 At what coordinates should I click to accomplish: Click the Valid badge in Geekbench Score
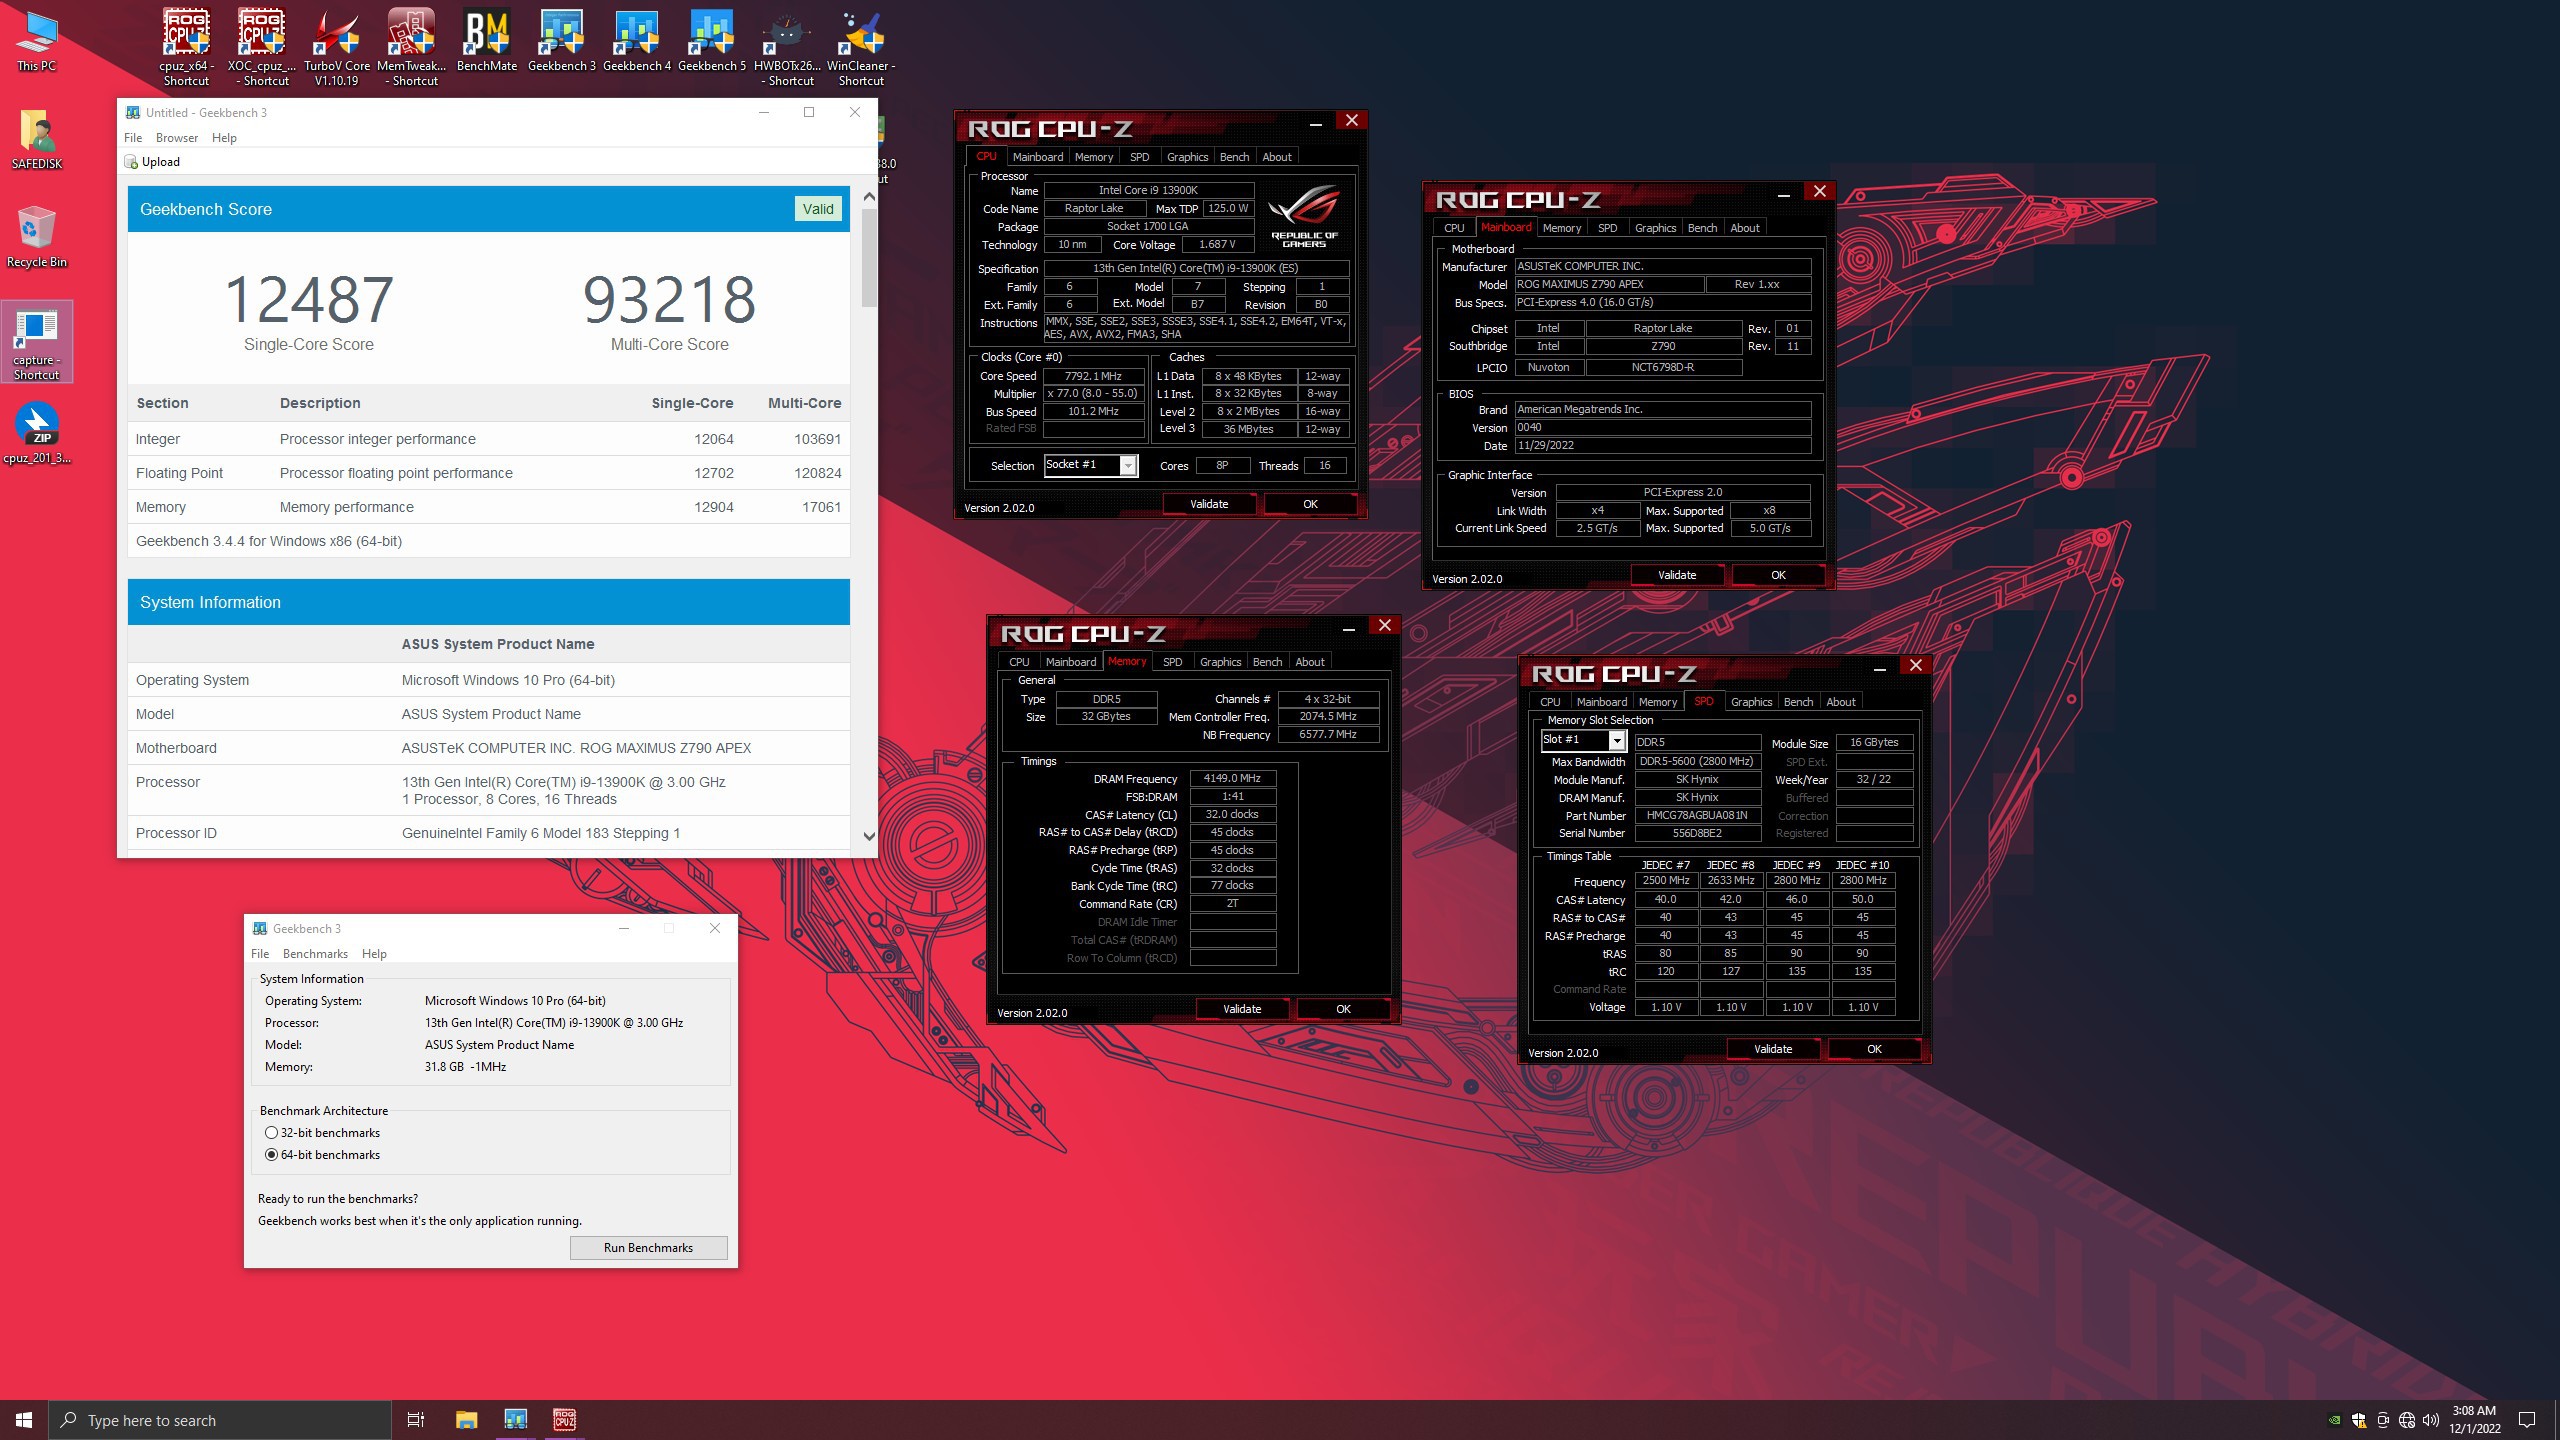click(x=817, y=209)
